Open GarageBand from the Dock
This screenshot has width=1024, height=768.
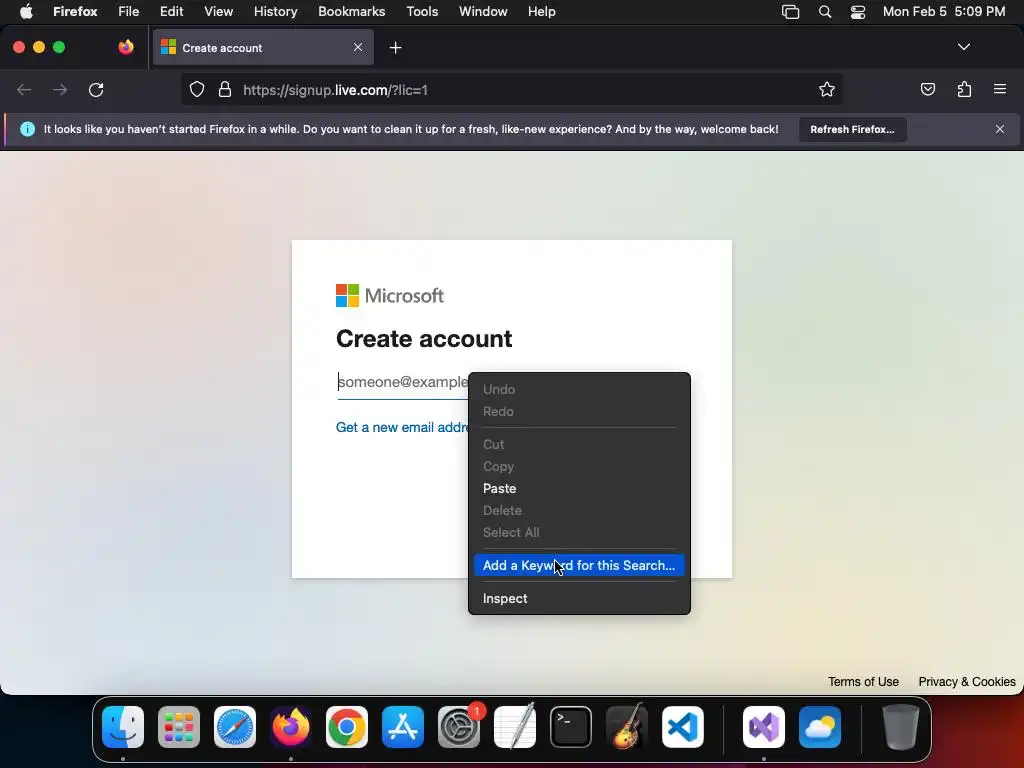tap(627, 727)
